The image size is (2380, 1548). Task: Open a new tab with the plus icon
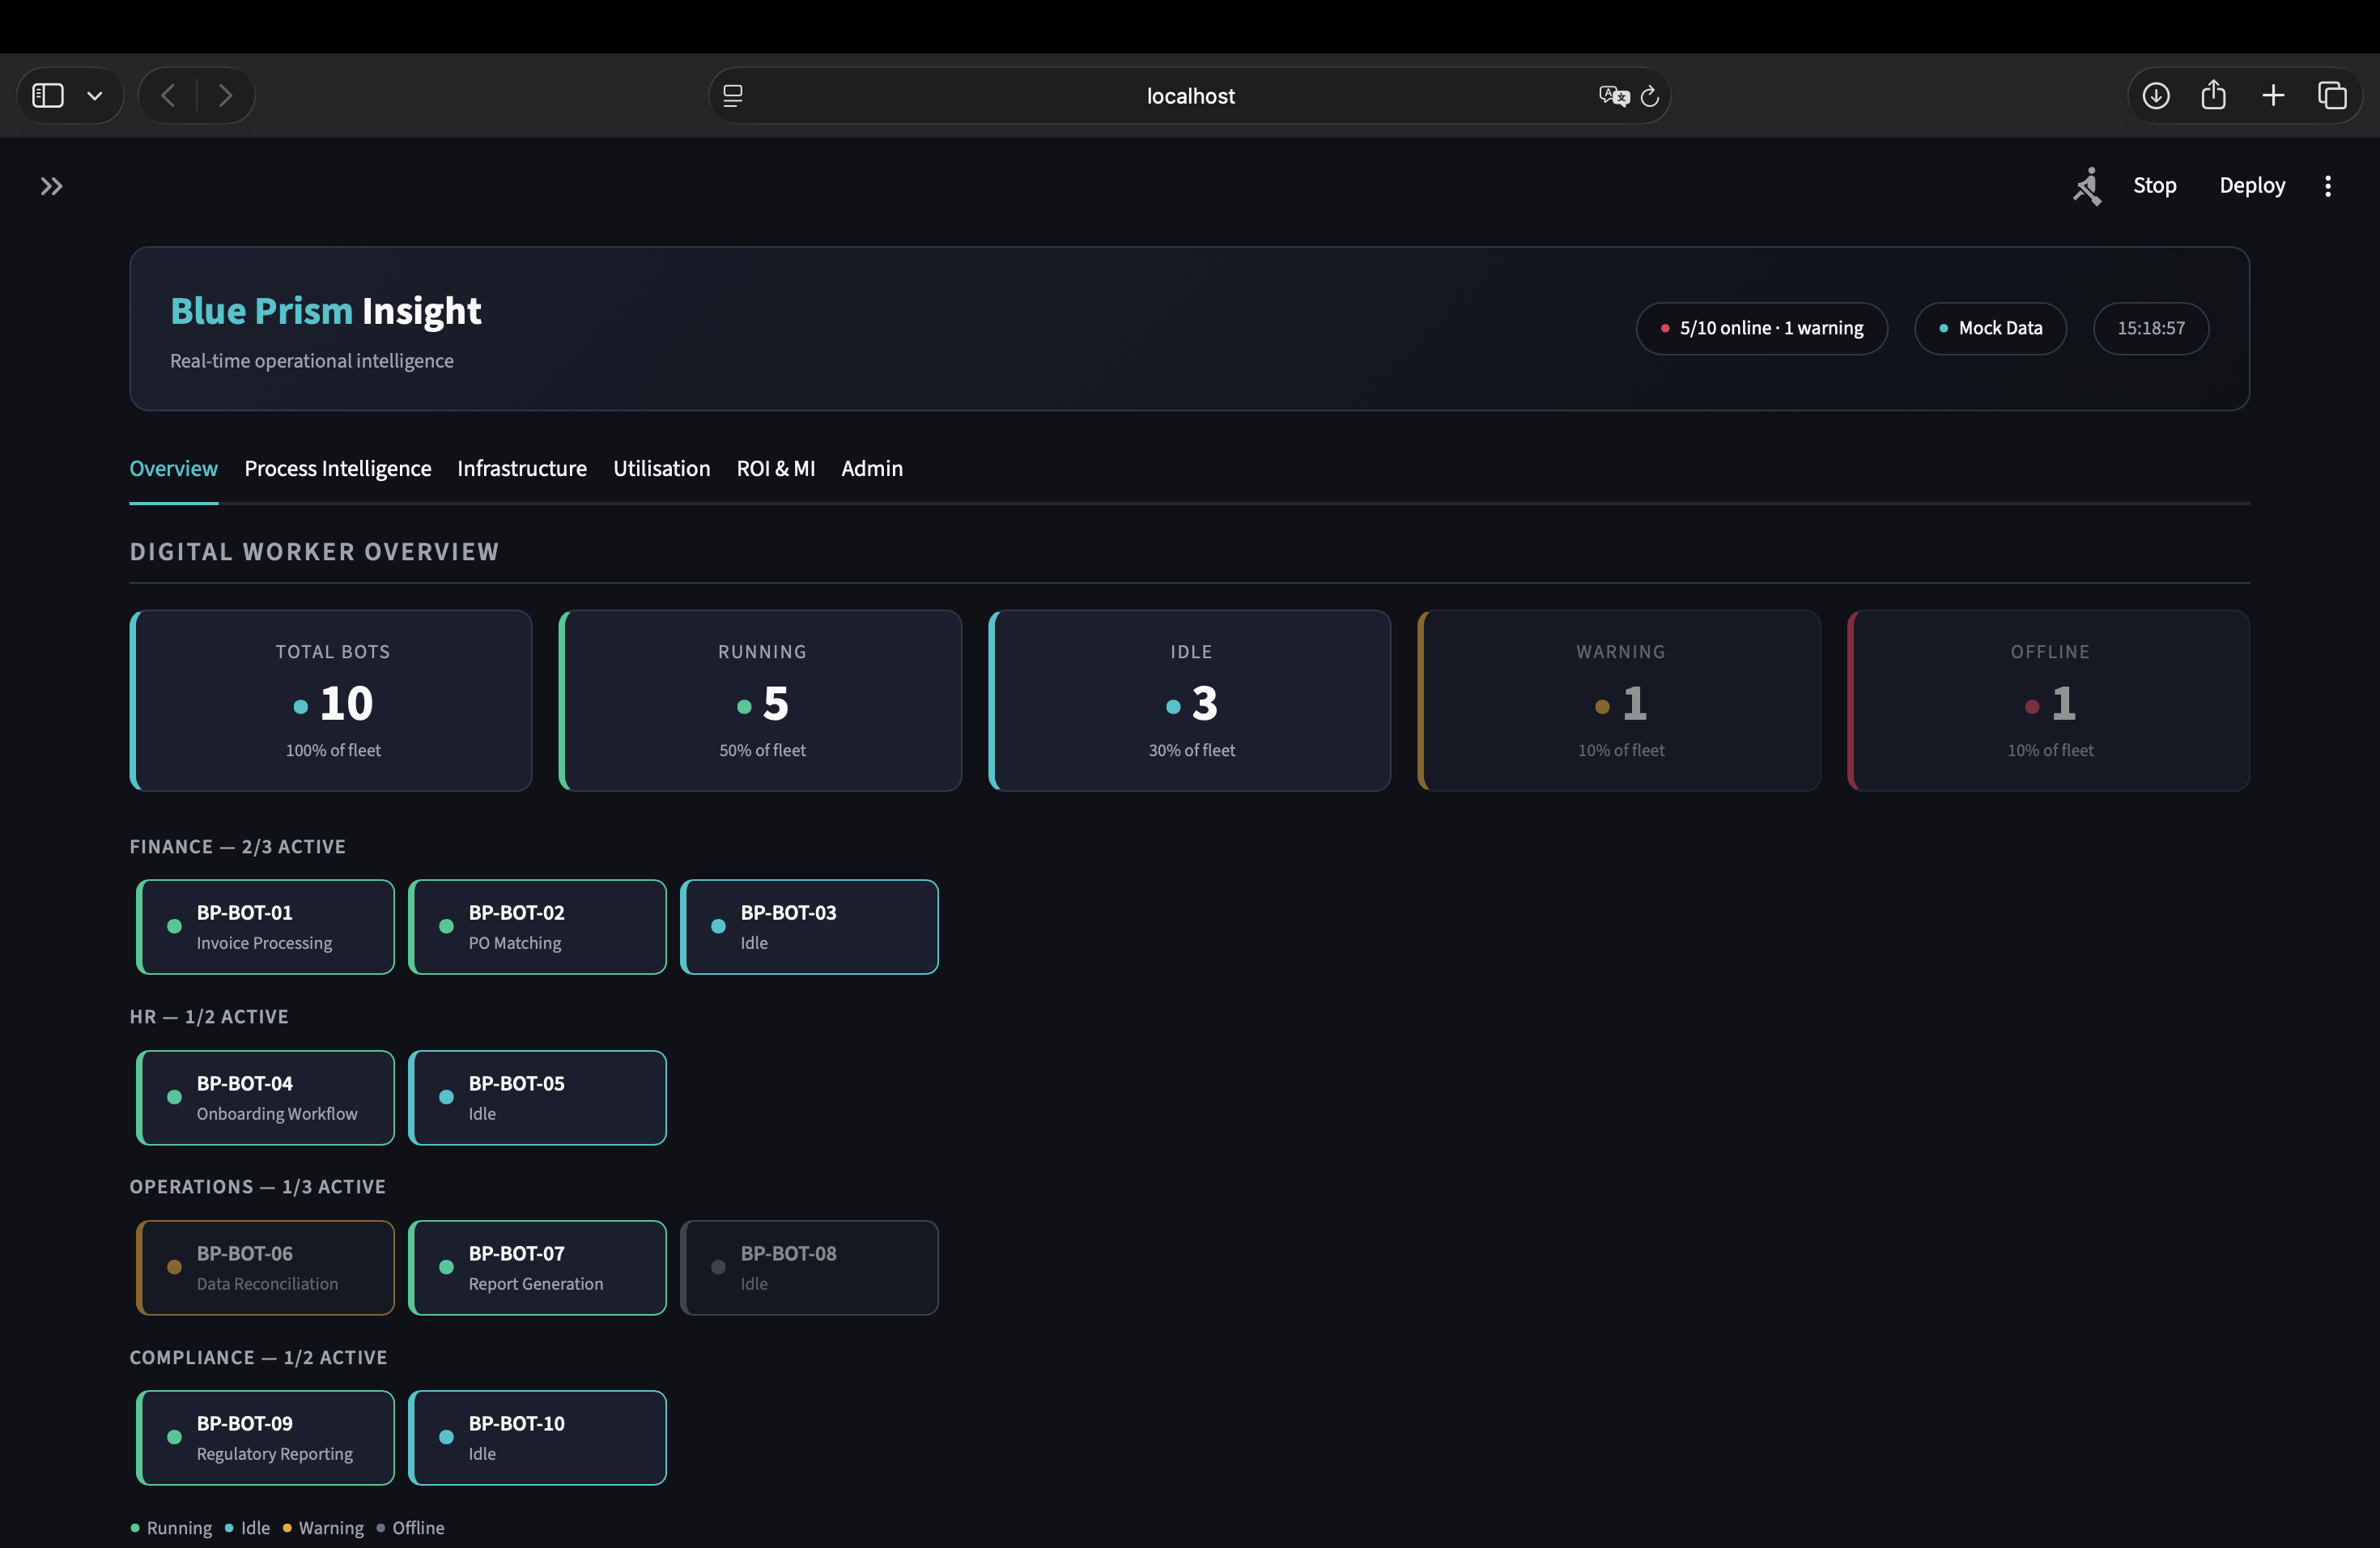click(x=2272, y=95)
